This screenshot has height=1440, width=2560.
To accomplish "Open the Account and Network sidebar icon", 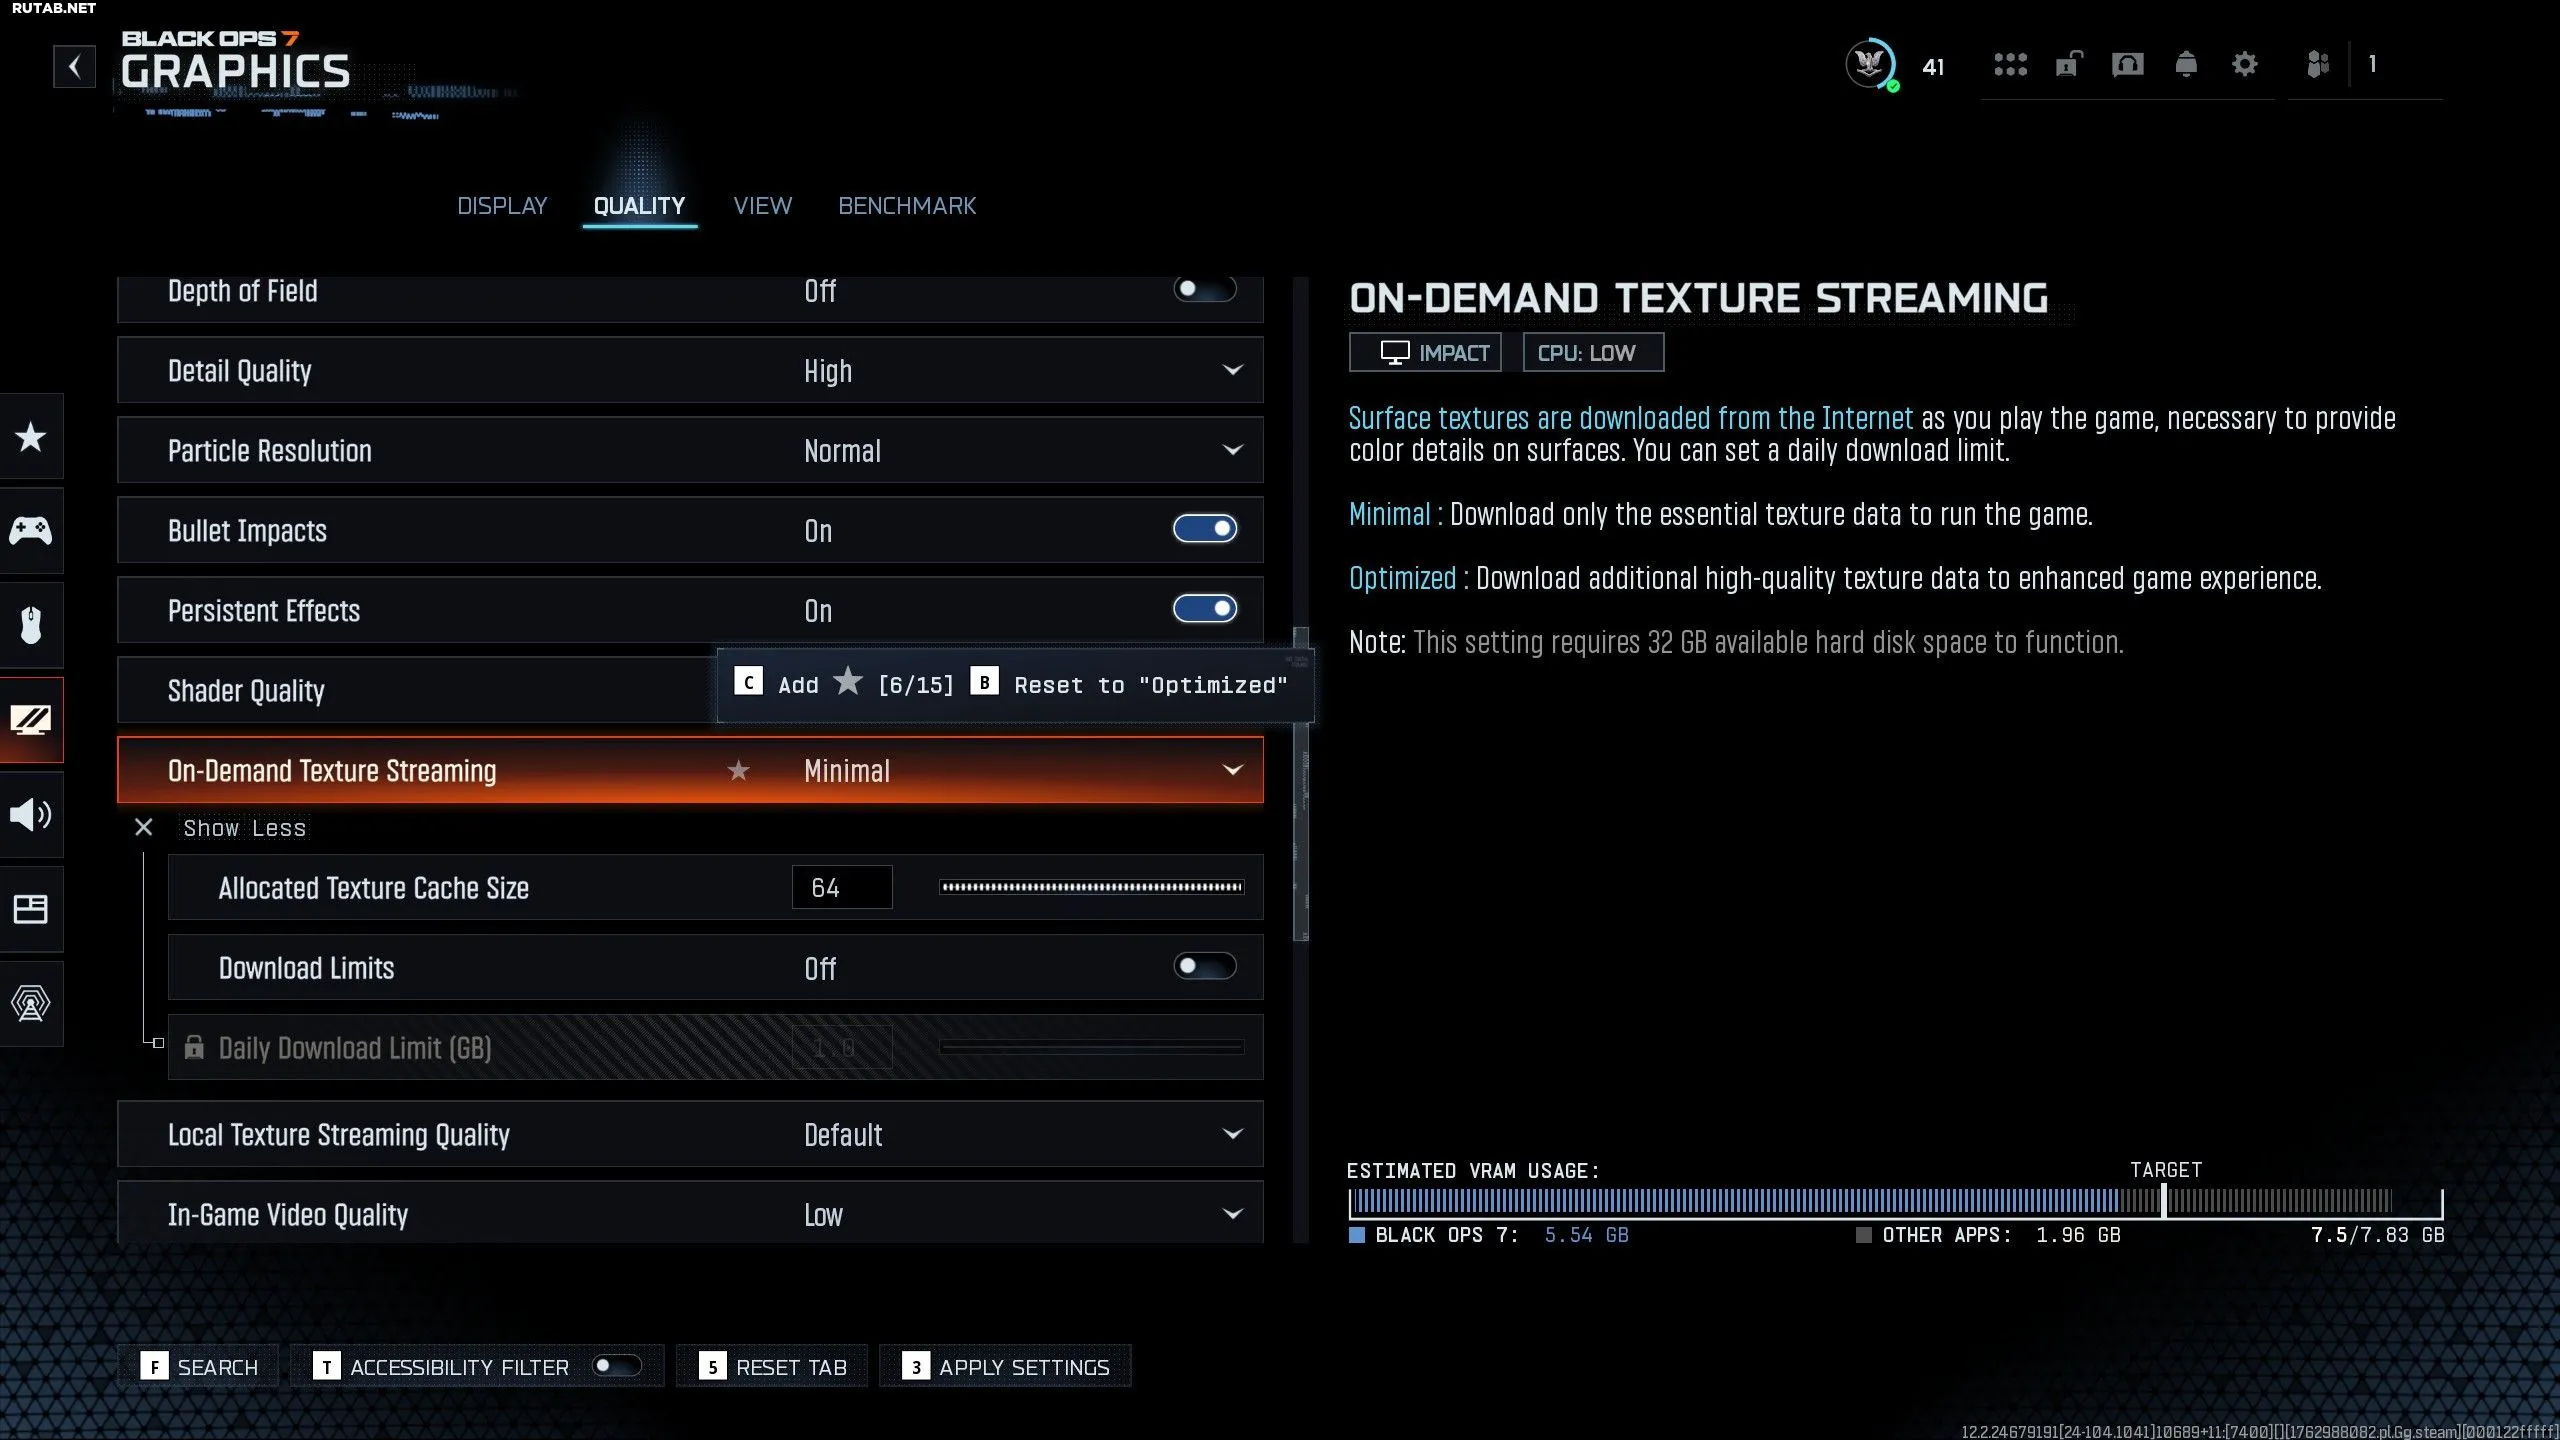I will pyautogui.click(x=31, y=1003).
